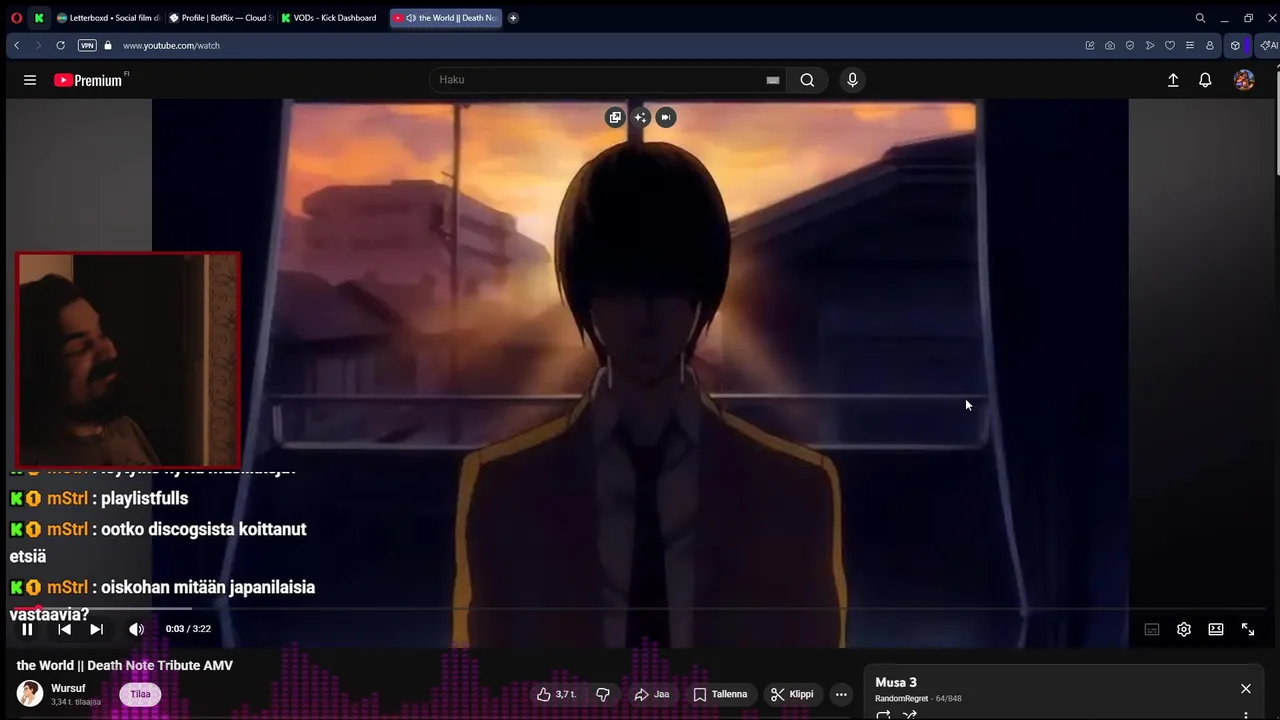
Task: Open the Opera main menu
Action: tap(16, 18)
